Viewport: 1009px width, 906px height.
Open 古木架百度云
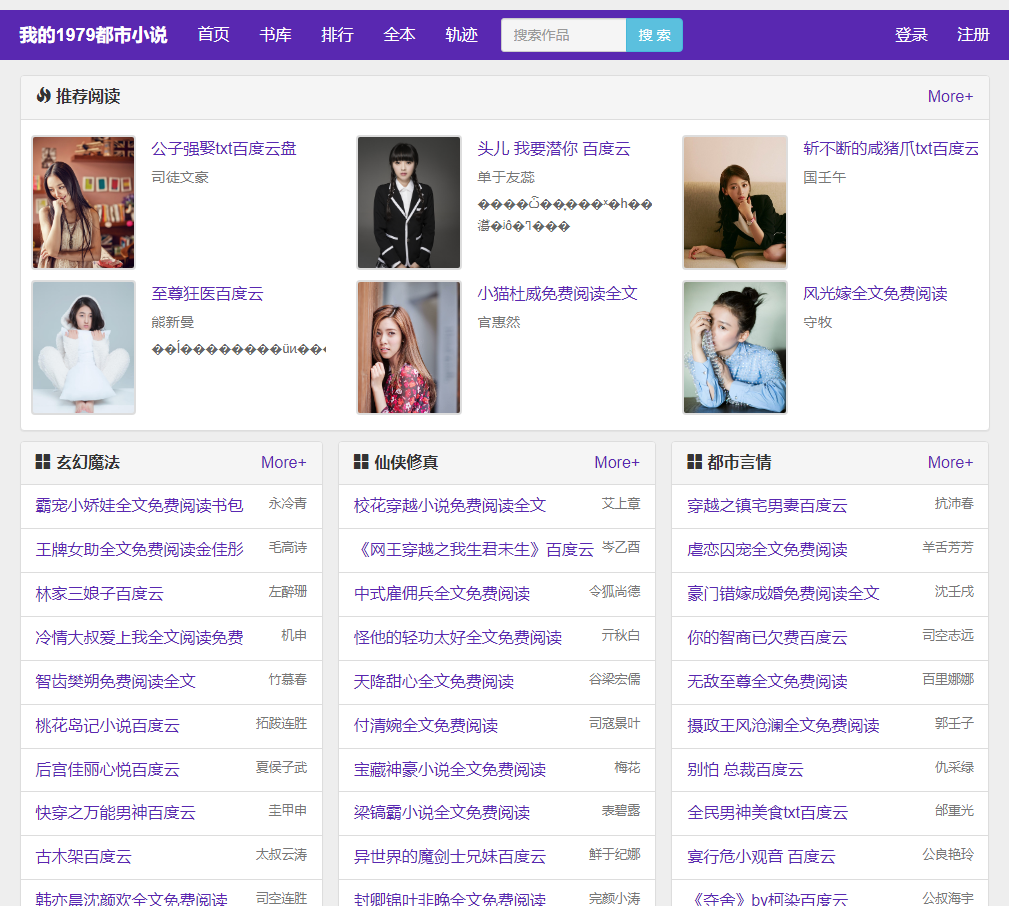(x=84, y=856)
